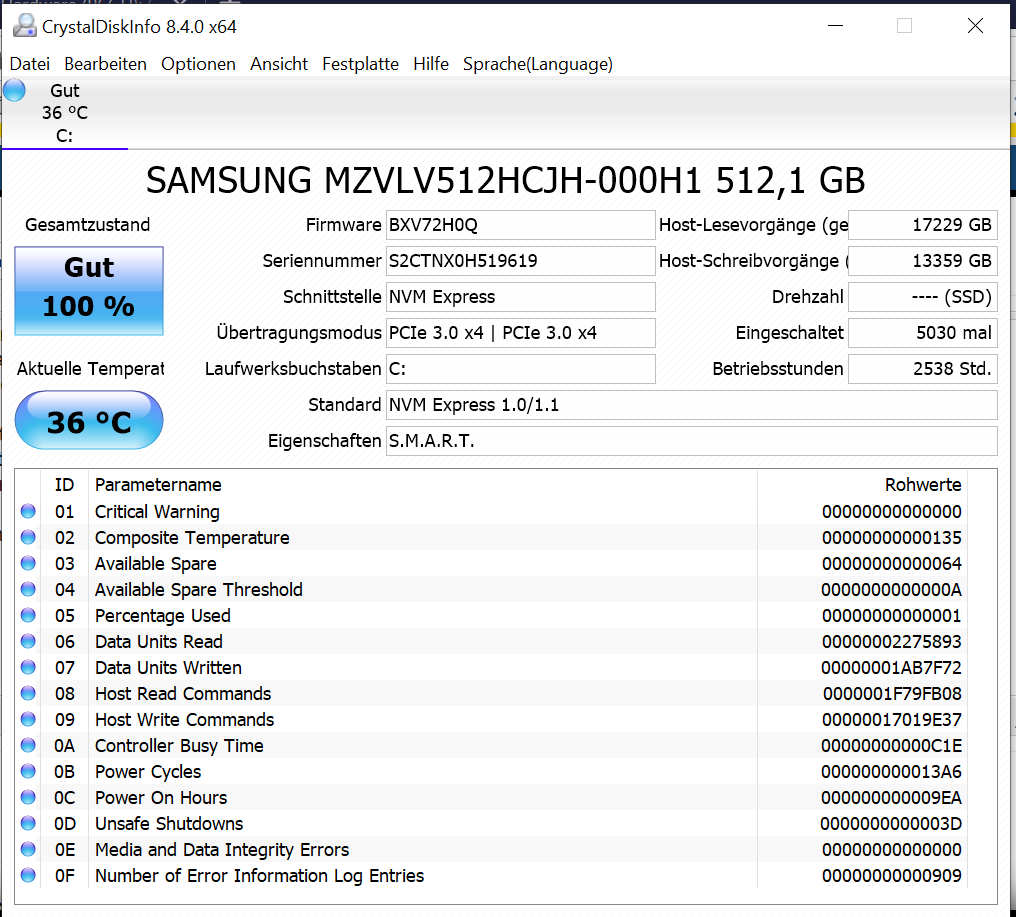Click status orb of Available Spare row
Image resolution: width=1016 pixels, height=917 pixels.
[x=28, y=563]
